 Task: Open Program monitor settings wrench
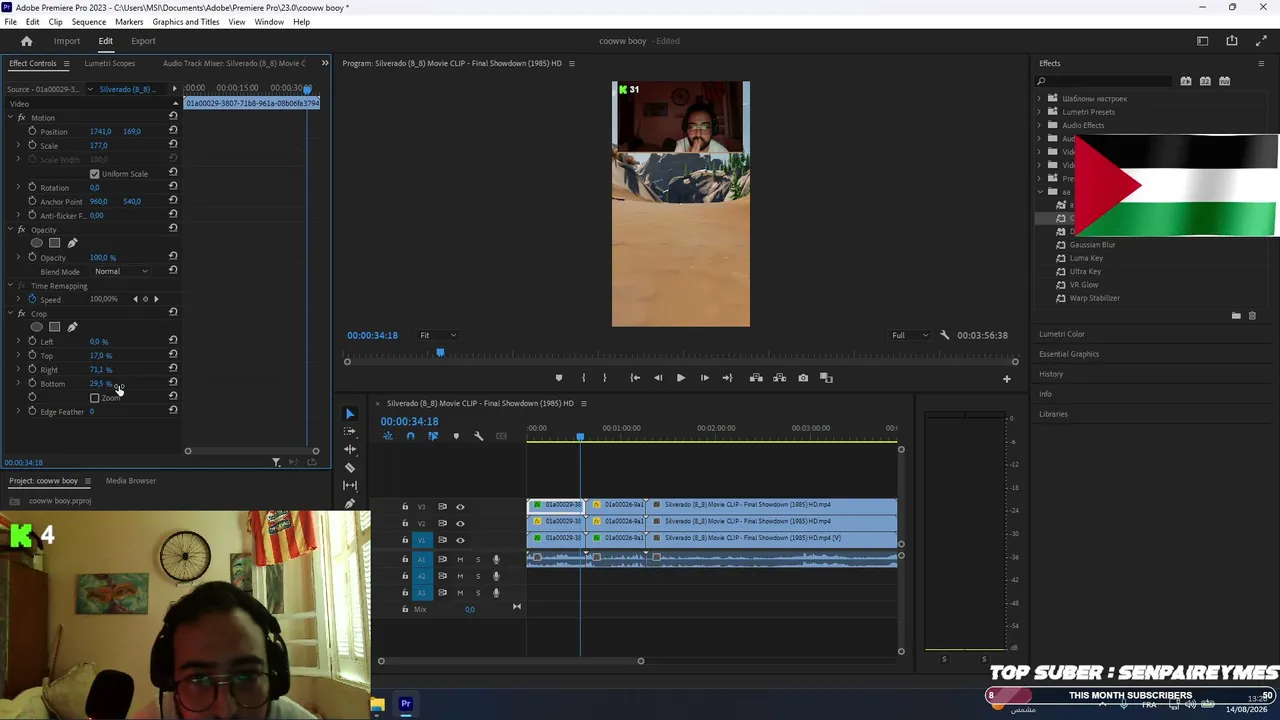click(x=945, y=335)
